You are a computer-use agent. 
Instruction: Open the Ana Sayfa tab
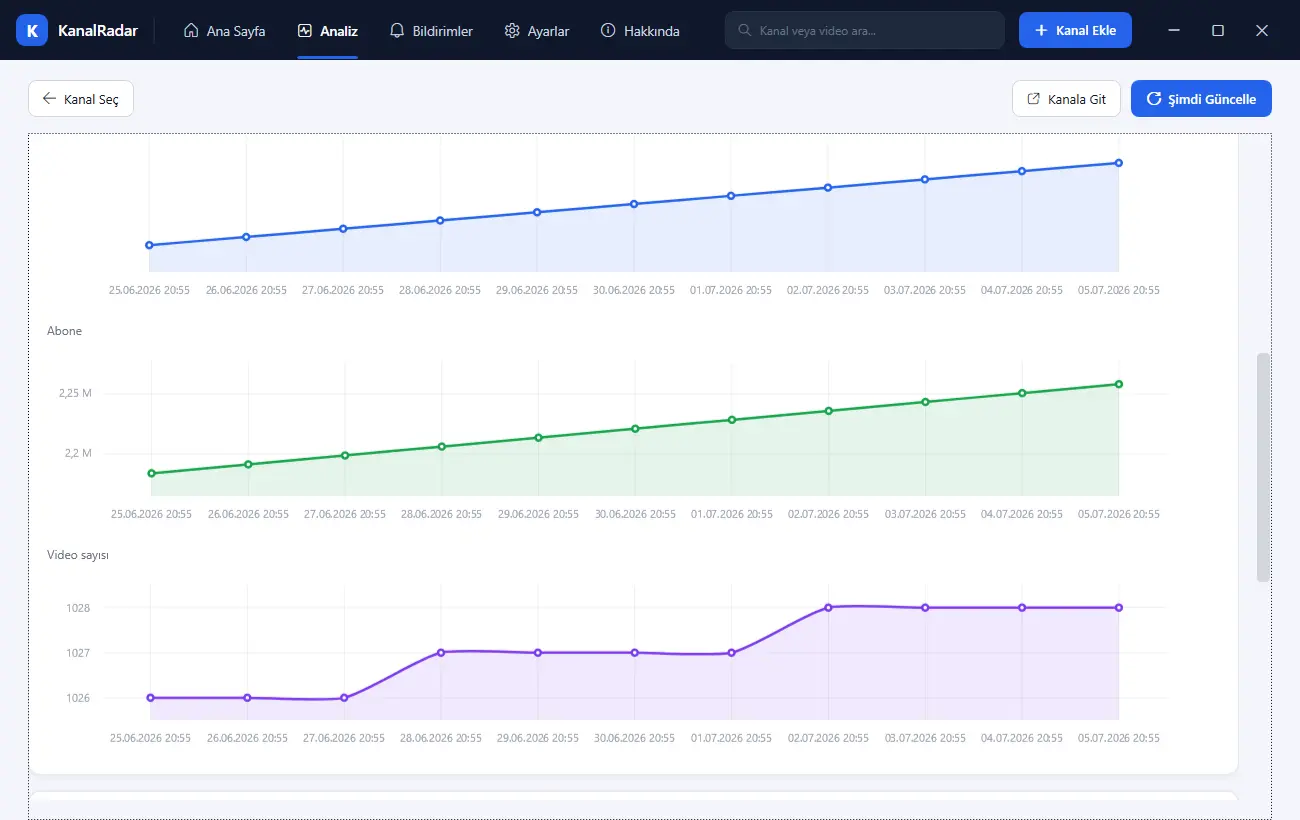224,31
